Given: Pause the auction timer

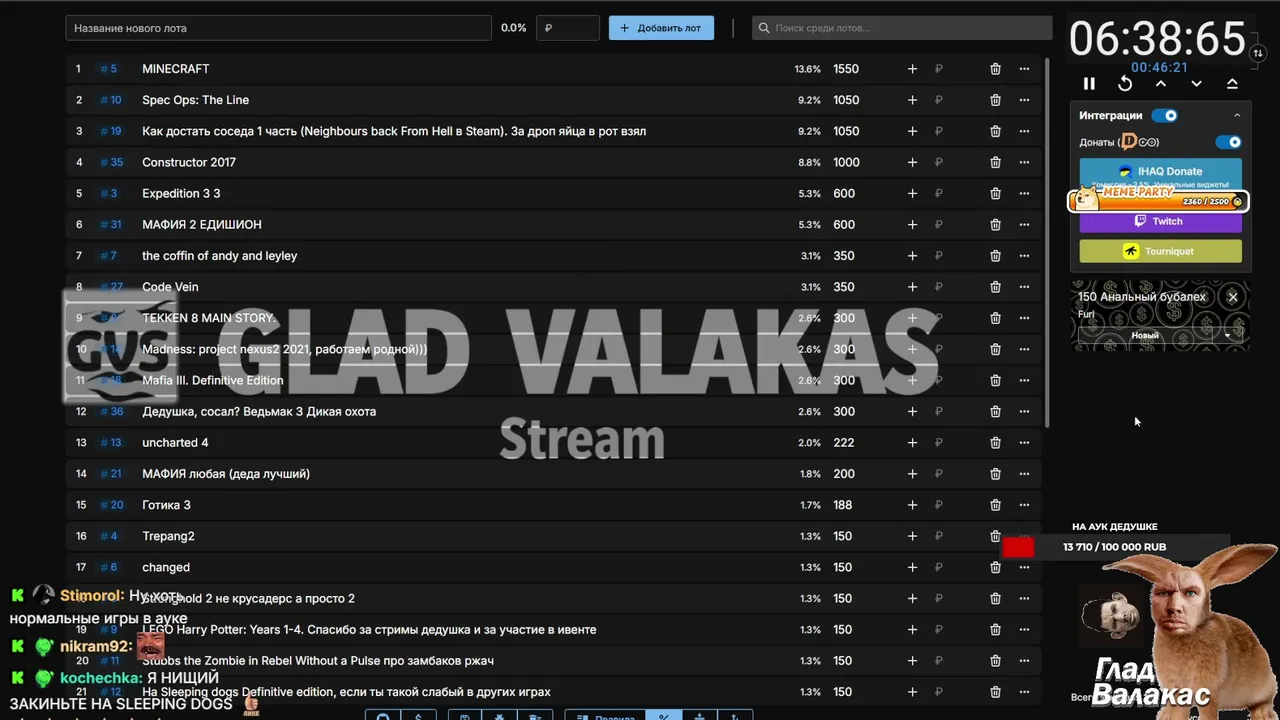Looking at the screenshot, I should point(1089,84).
